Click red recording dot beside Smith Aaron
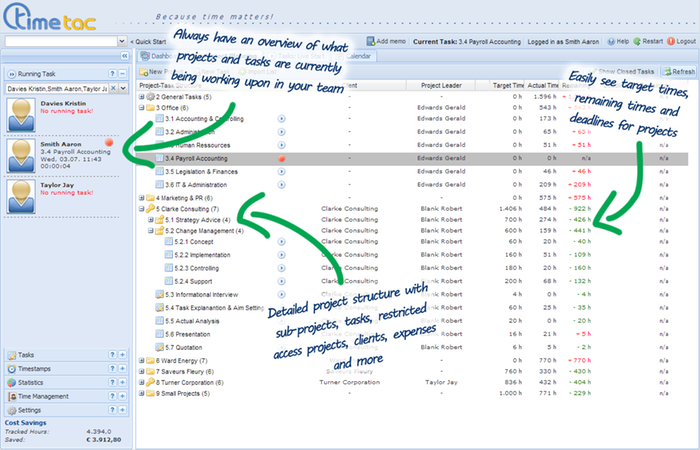 [109, 142]
